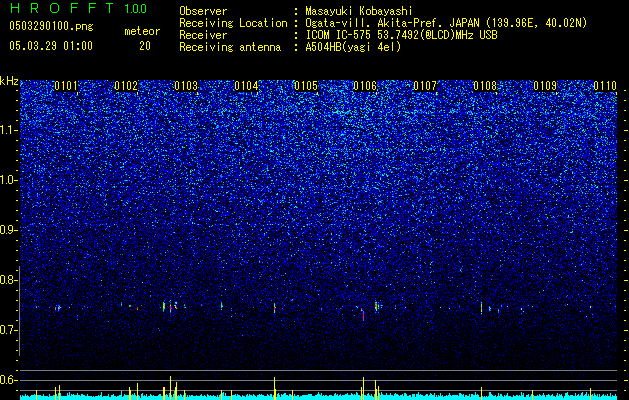Click the Receiving Location value text

click(446, 23)
